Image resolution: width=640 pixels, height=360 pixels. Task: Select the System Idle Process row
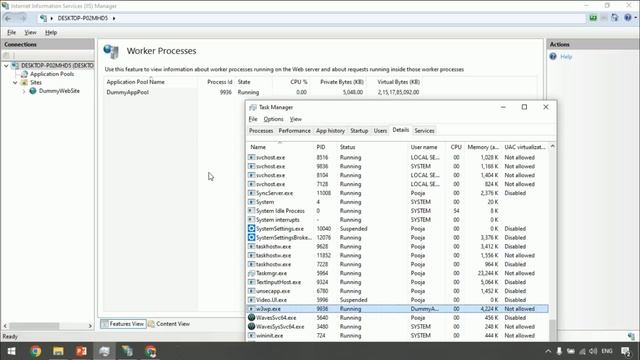398,211
